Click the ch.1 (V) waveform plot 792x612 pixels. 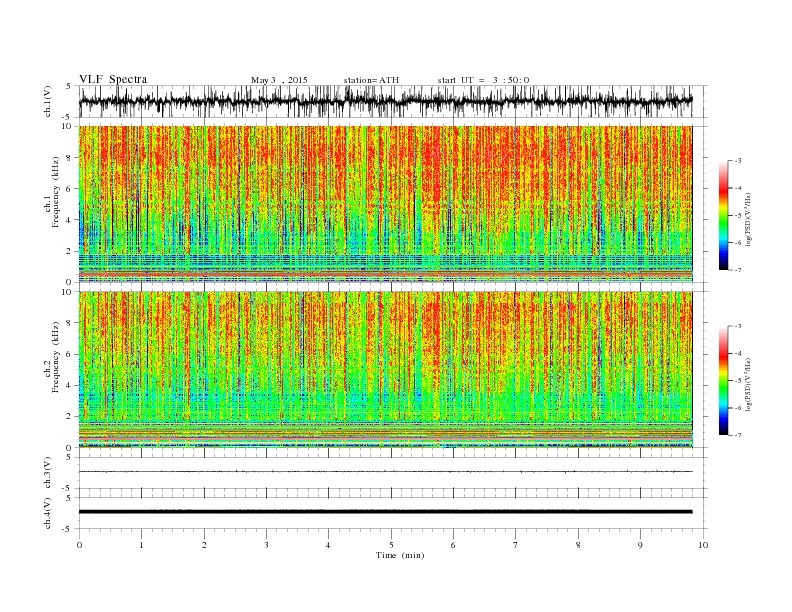pyautogui.click(x=386, y=101)
